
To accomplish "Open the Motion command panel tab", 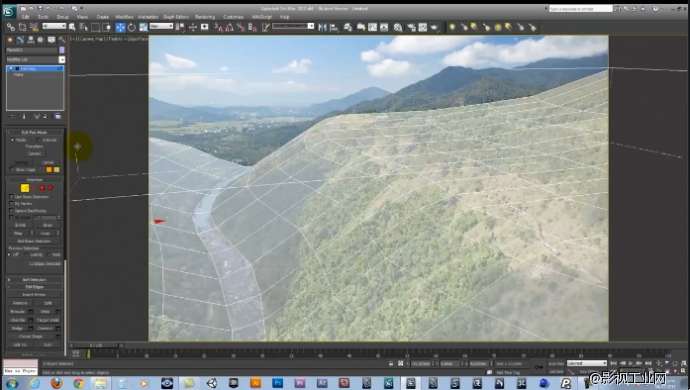I will pos(40,40).
